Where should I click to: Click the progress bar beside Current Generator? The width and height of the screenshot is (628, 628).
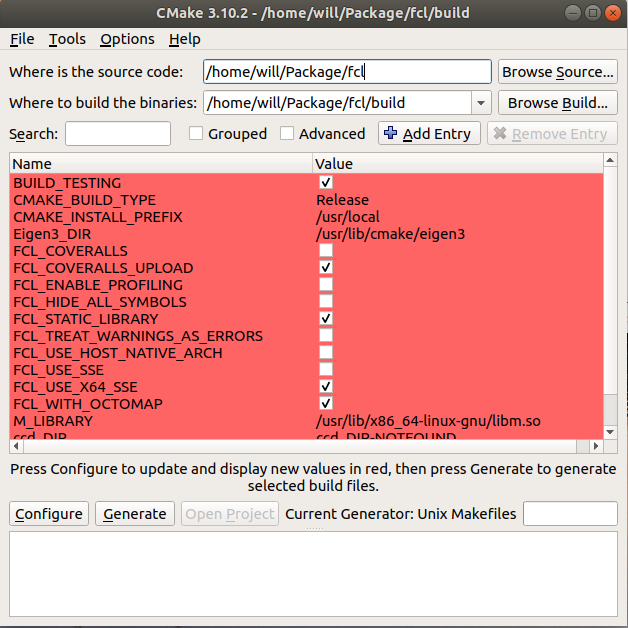tap(570, 513)
